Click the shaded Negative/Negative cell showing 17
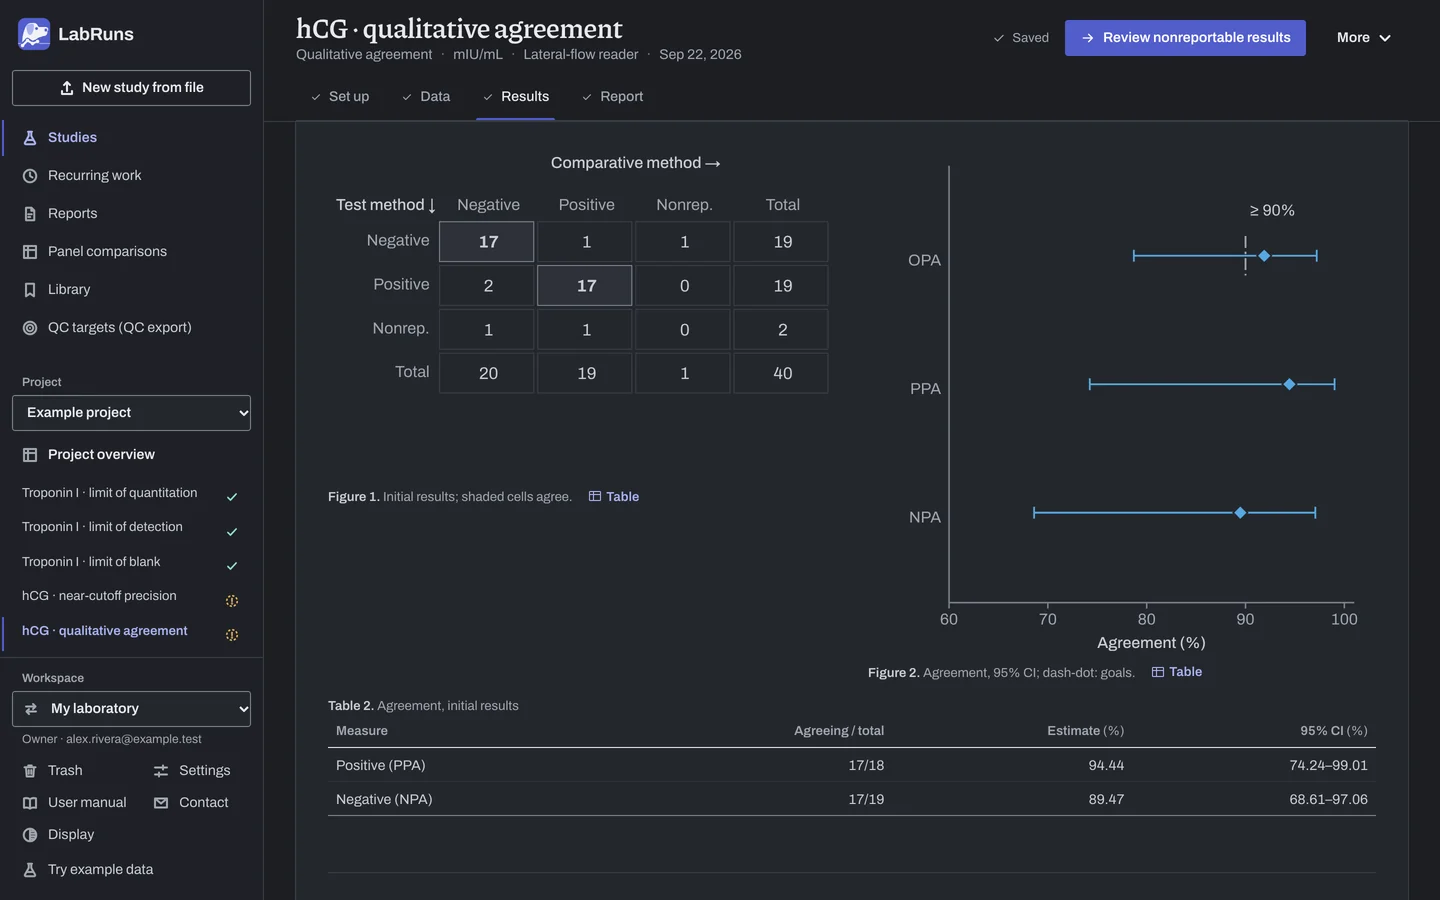The width and height of the screenshot is (1440, 900). 487,242
